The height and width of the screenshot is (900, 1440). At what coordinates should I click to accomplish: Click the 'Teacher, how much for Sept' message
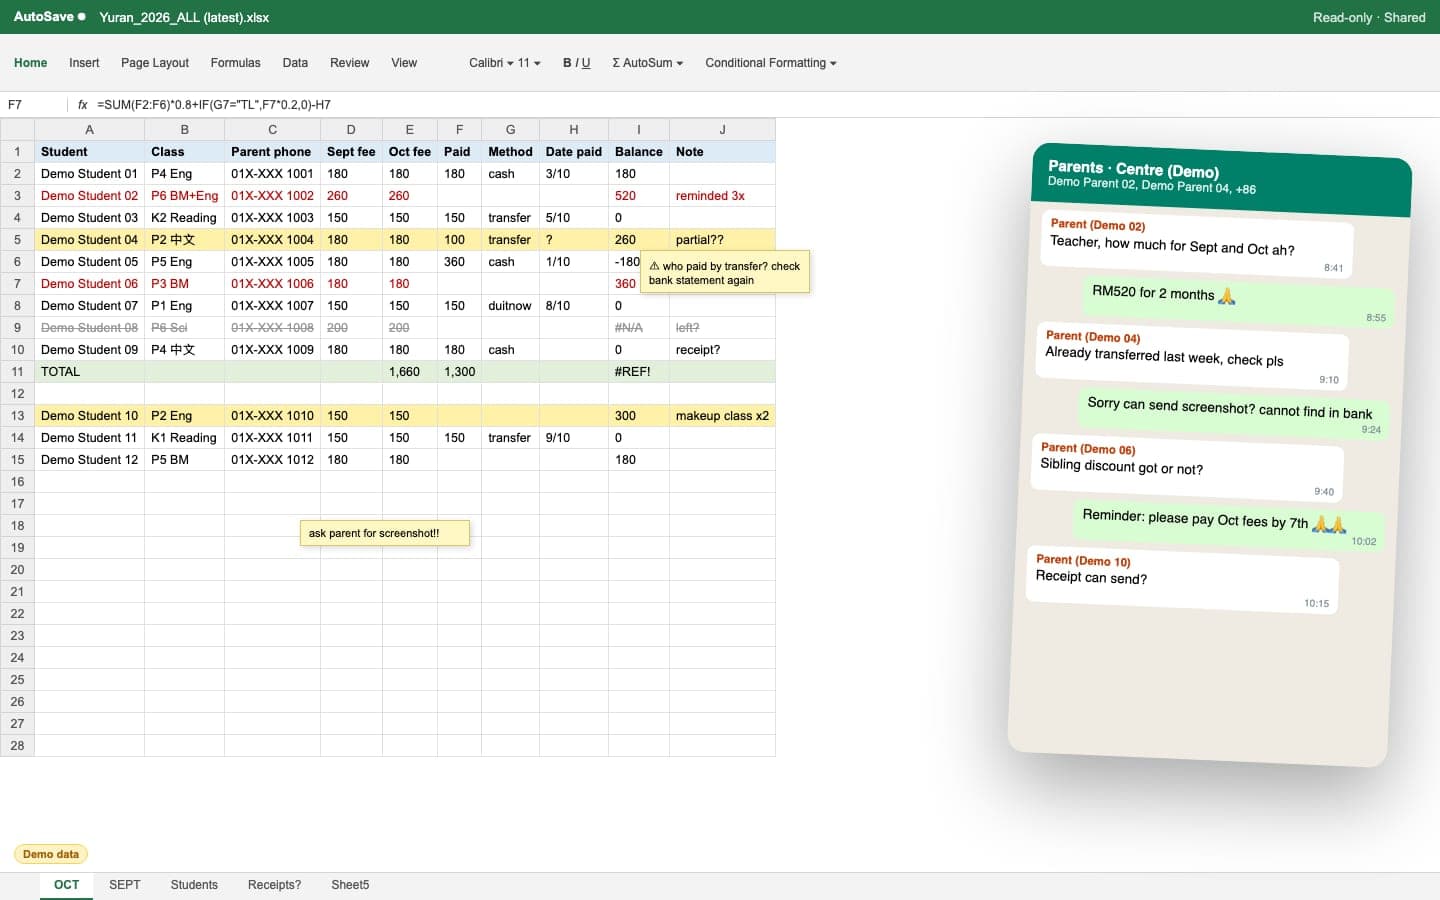pos(1197,244)
